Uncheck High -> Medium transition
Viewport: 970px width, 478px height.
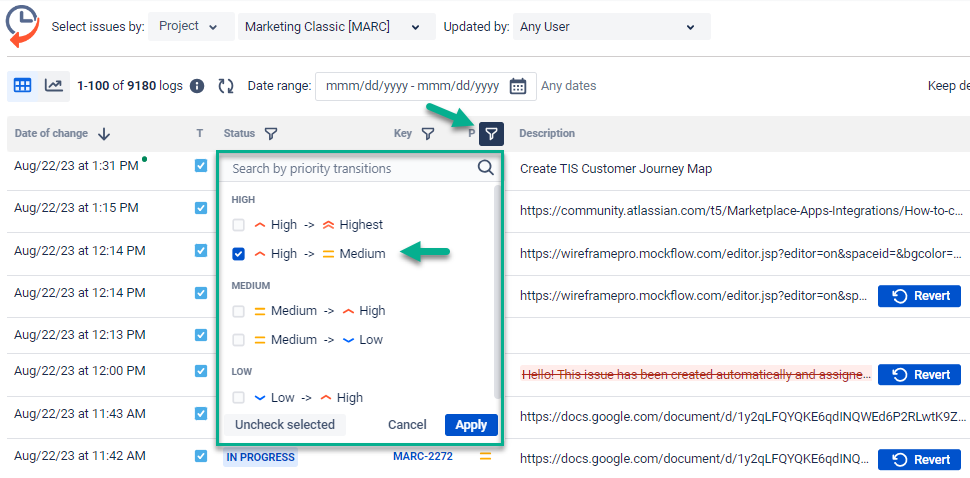239,254
